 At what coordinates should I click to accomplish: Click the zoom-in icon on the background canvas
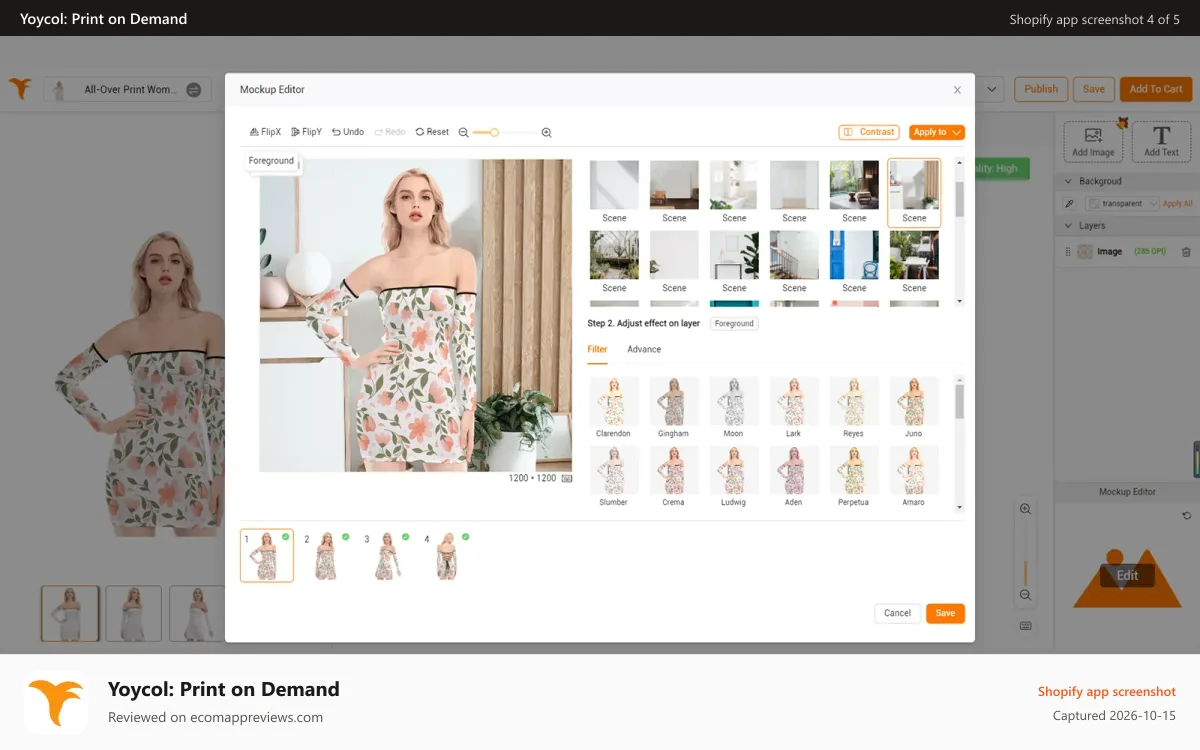click(1025, 509)
